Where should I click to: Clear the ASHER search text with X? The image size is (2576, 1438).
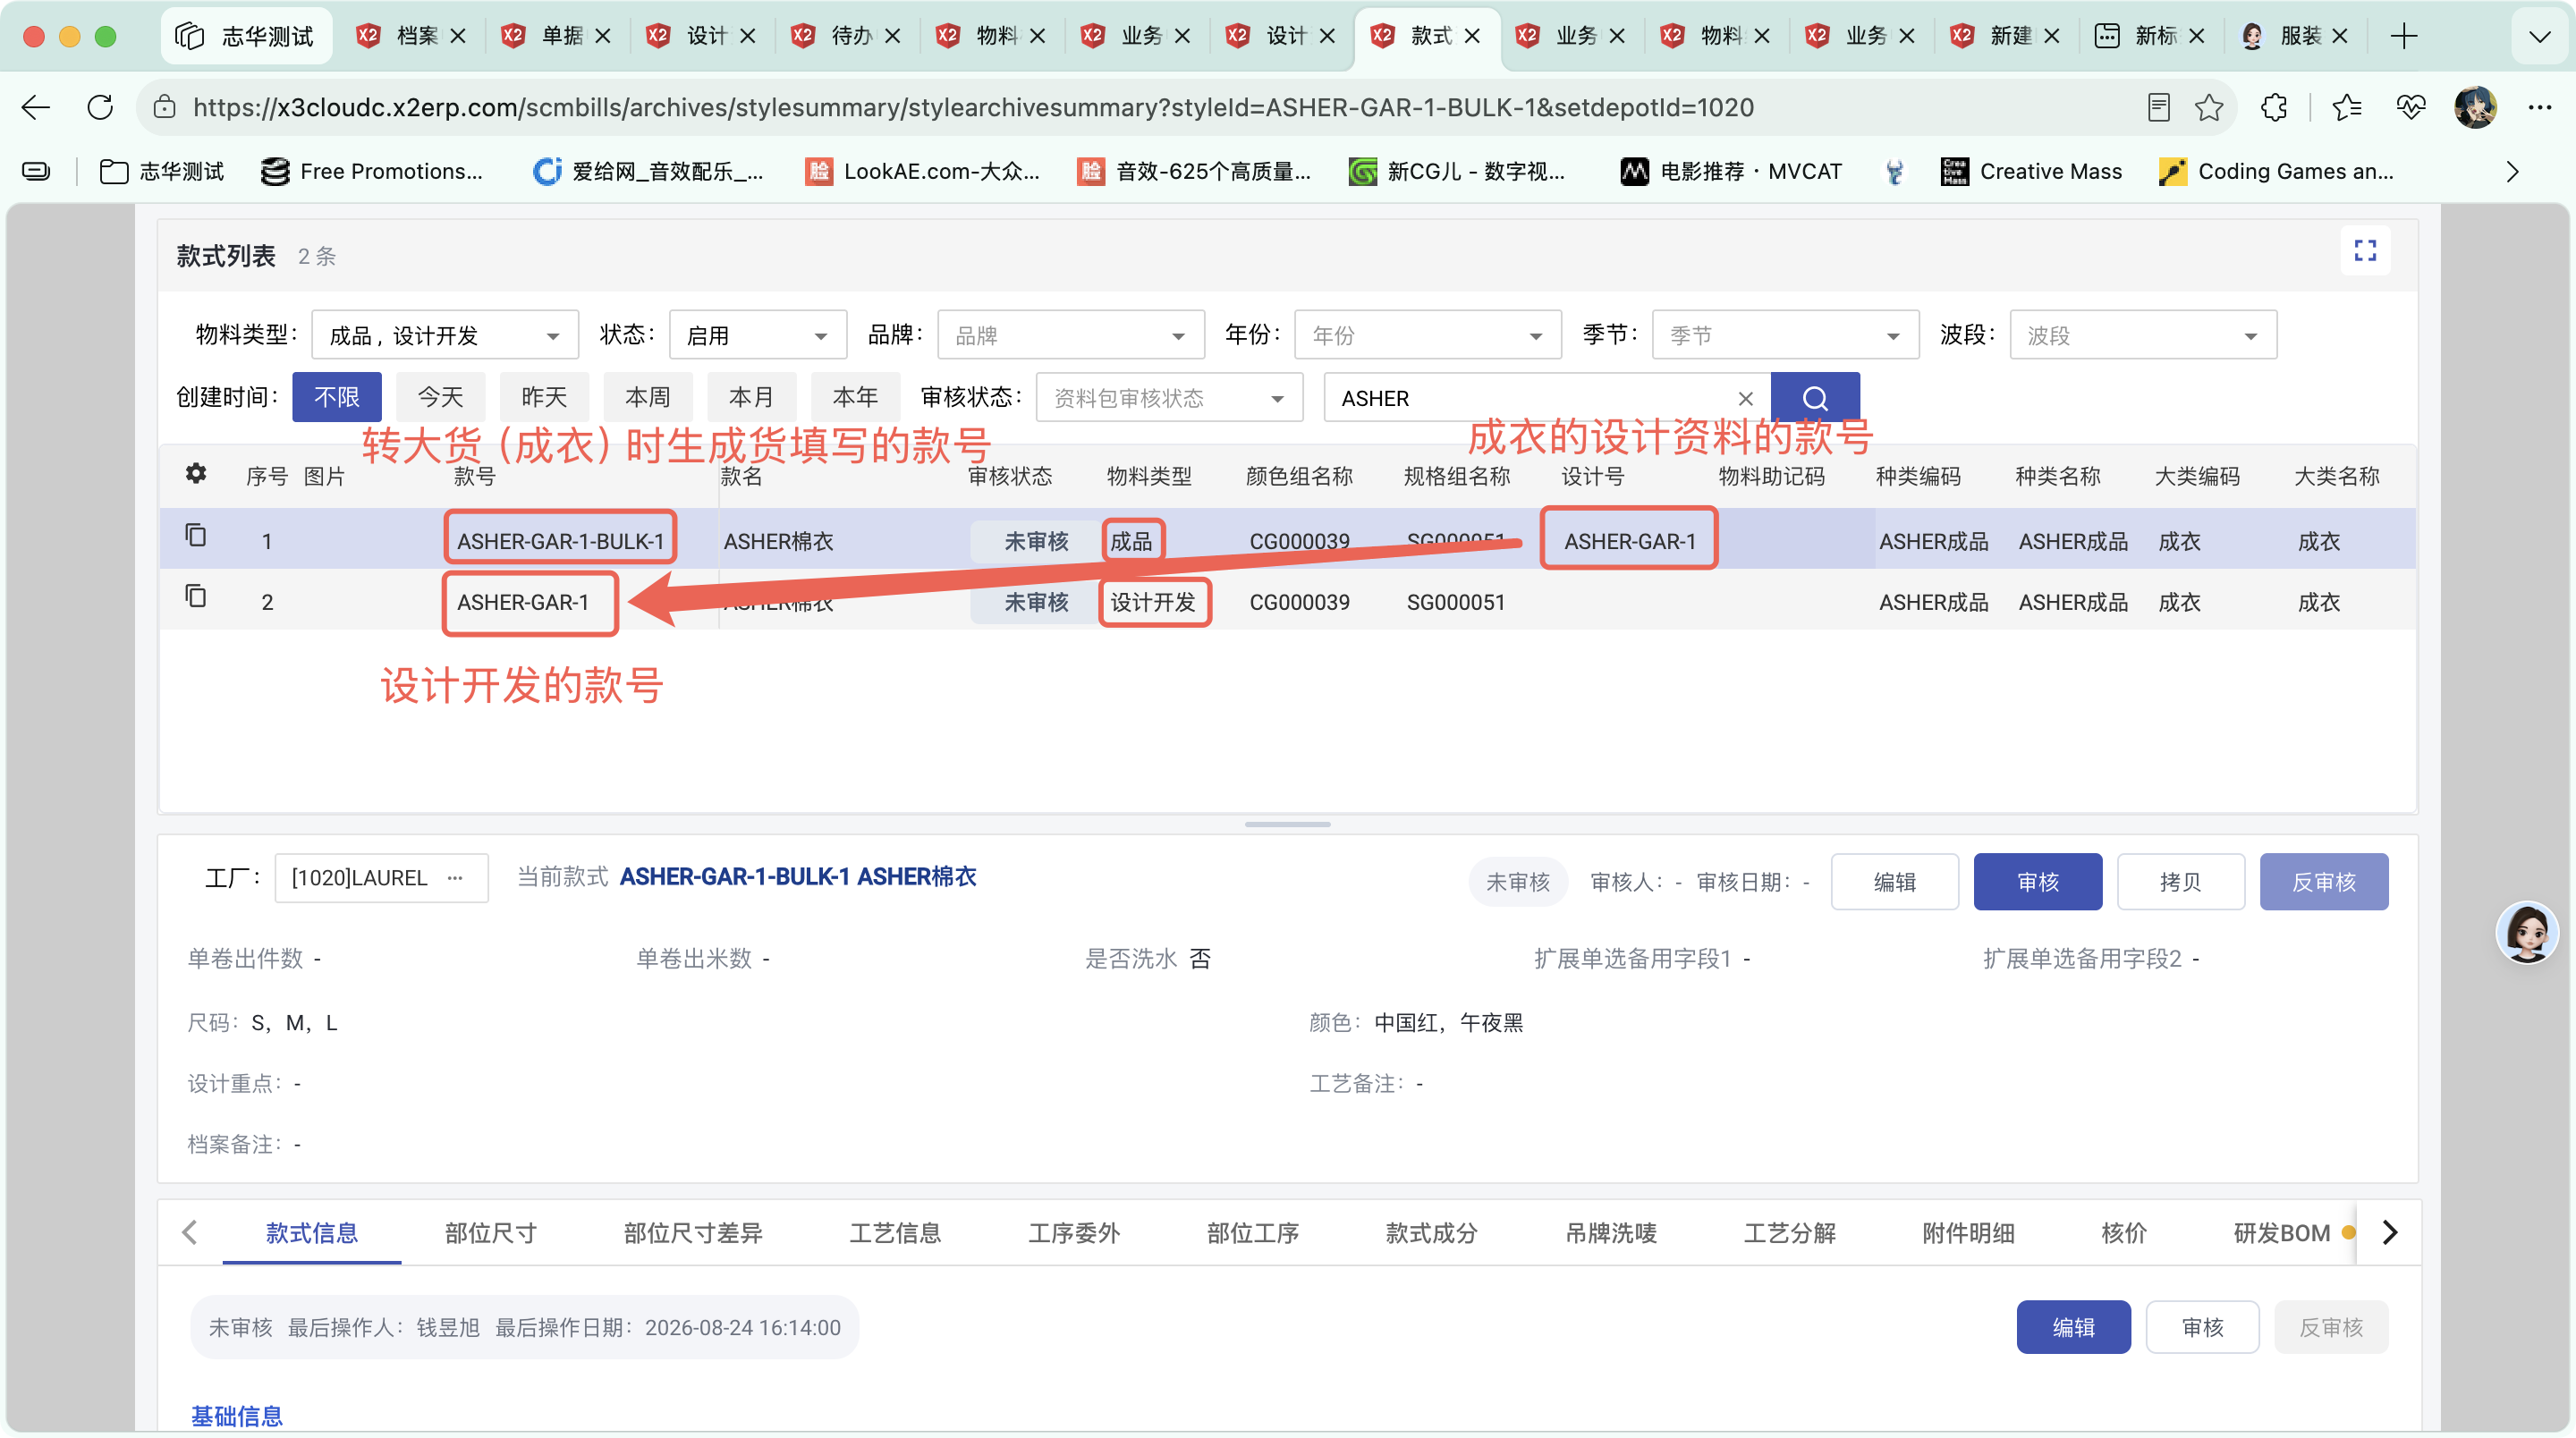pos(1746,398)
